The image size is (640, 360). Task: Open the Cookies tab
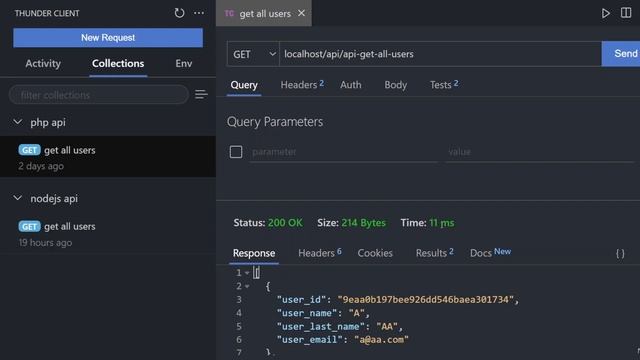[375, 253]
